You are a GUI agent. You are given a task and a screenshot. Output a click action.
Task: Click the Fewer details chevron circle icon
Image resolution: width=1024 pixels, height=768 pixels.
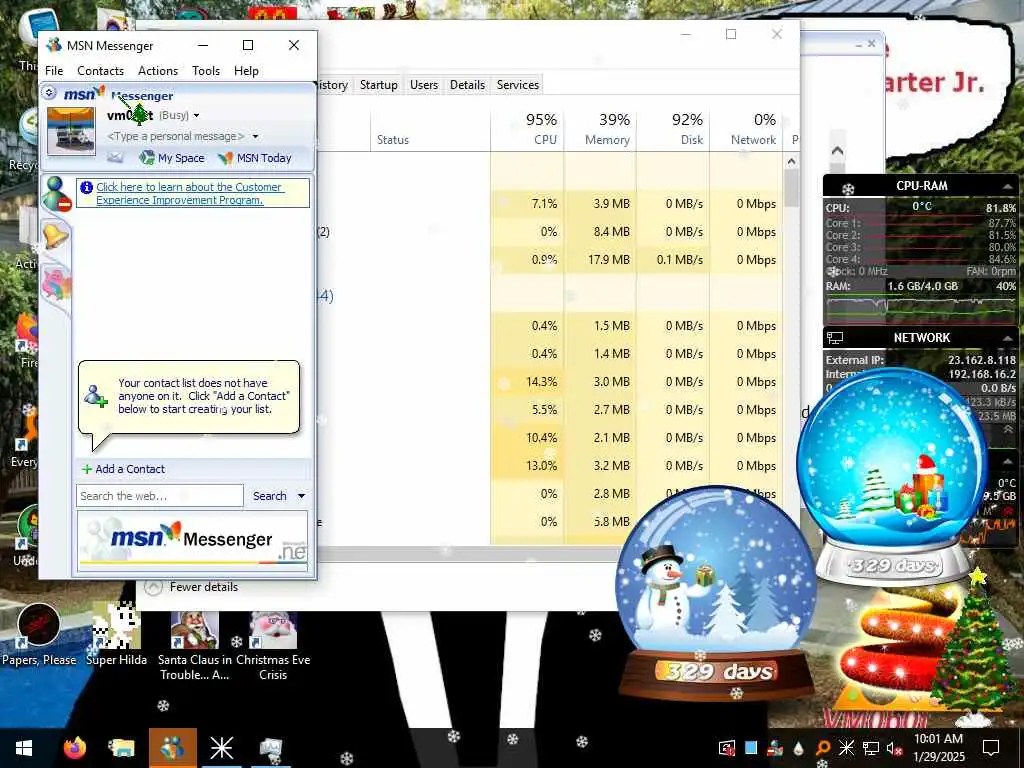153,586
